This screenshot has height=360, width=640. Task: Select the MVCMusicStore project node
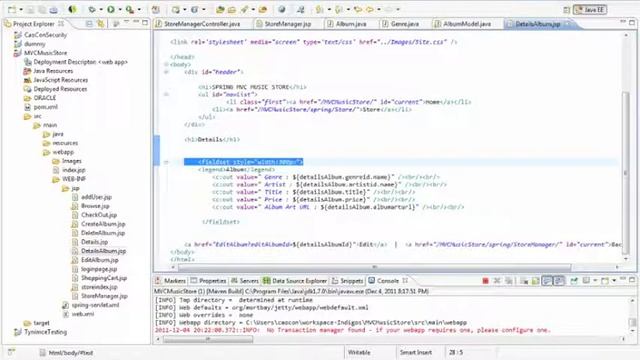point(45,53)
